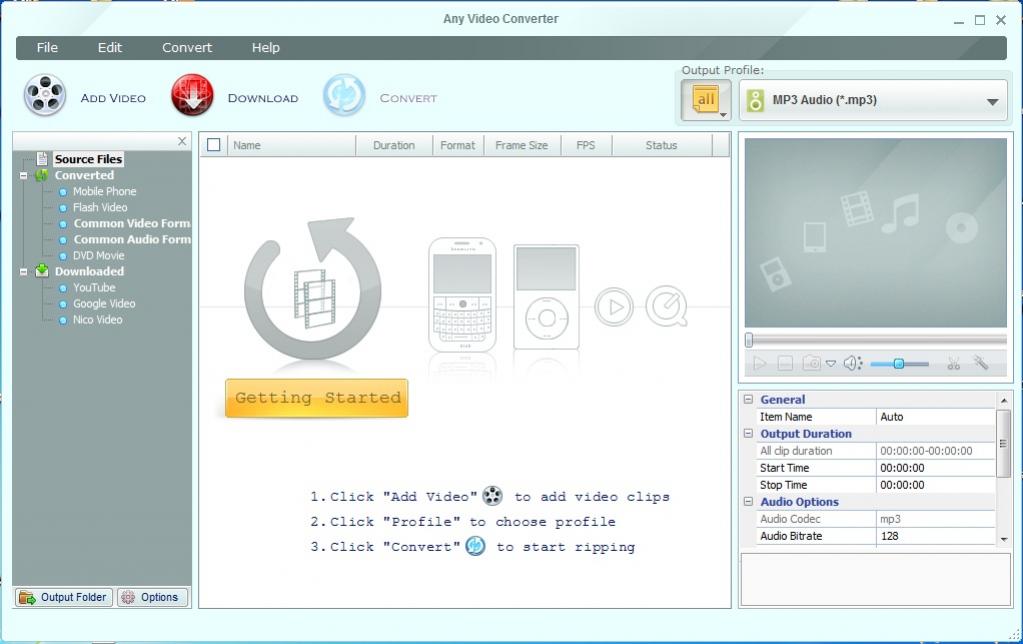
Task: Click the green MP3 device icon in profile box
Action: pyautogui.click(x=755, y=100)
